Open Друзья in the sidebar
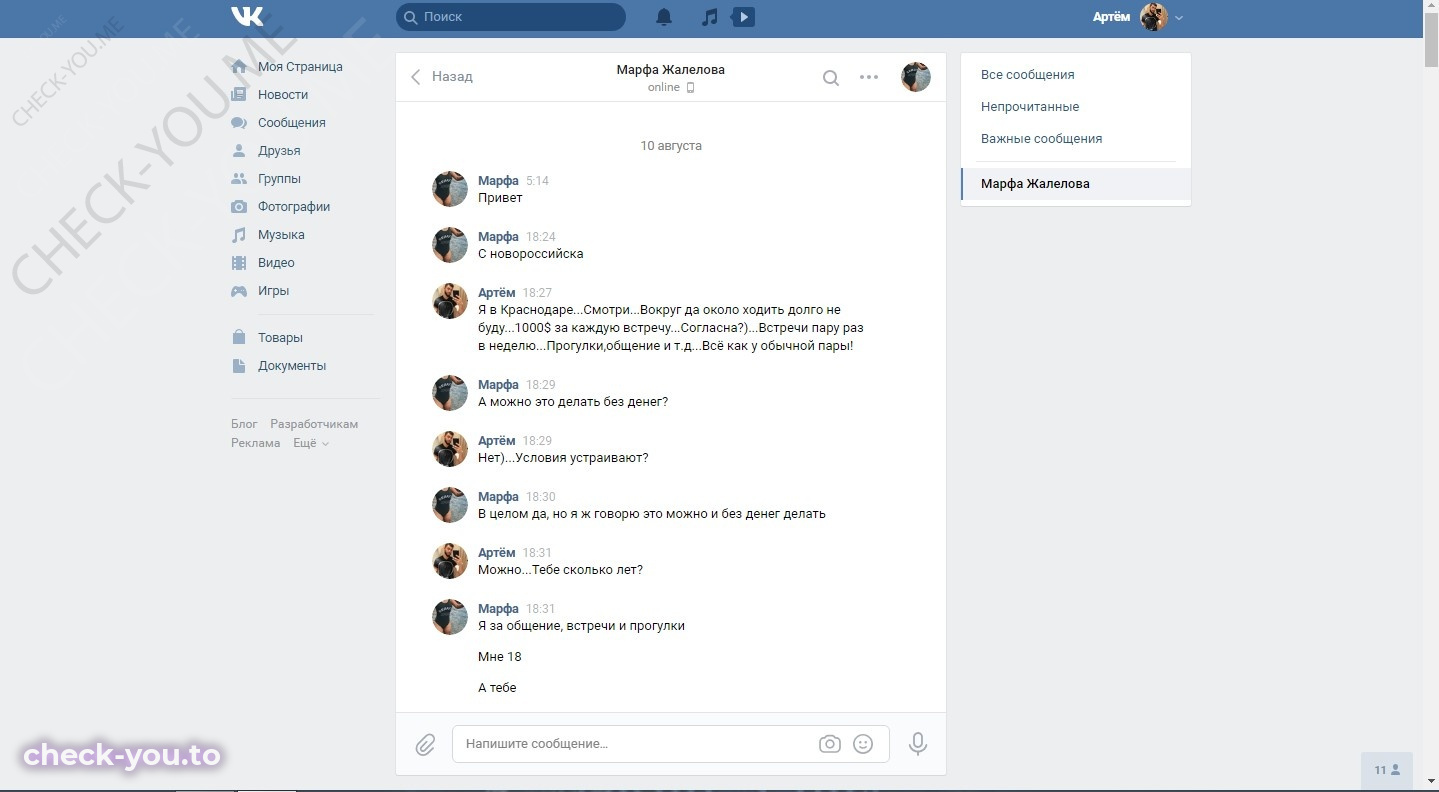This screenshot has height=792, width=1439. click(x=279, y=151)
